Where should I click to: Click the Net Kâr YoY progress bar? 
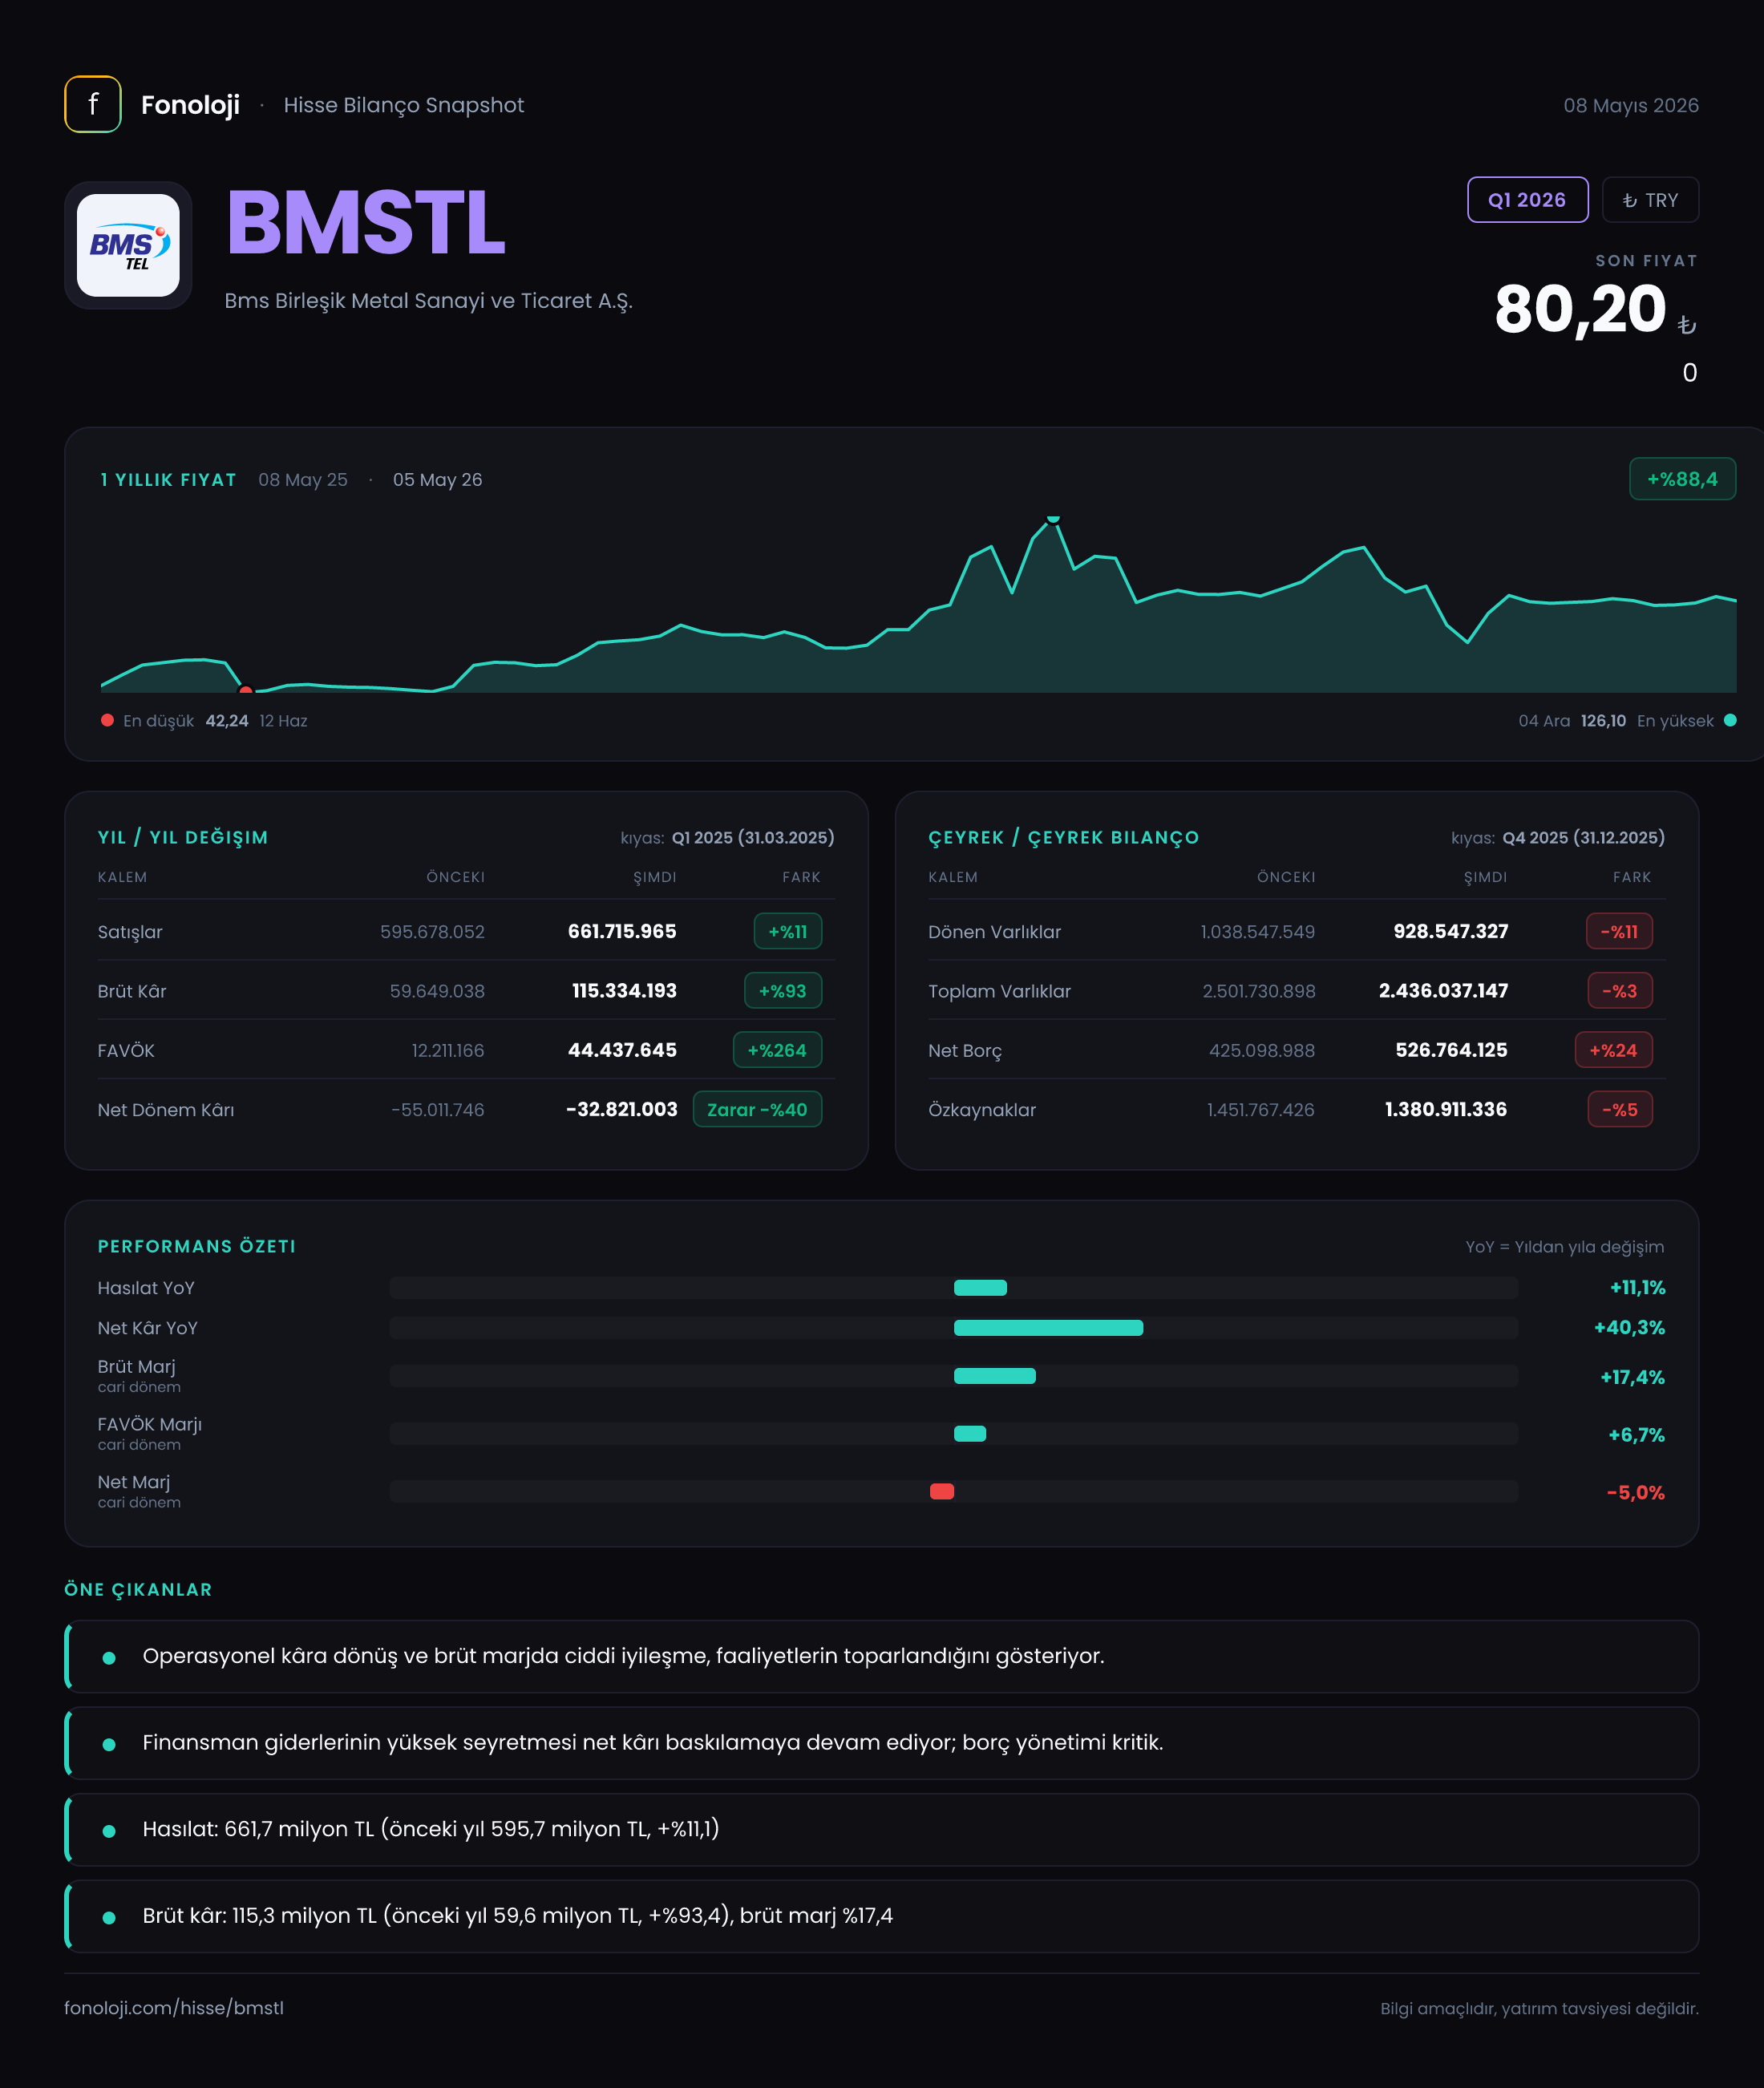pyautogui.click(x=953, y=1327)
